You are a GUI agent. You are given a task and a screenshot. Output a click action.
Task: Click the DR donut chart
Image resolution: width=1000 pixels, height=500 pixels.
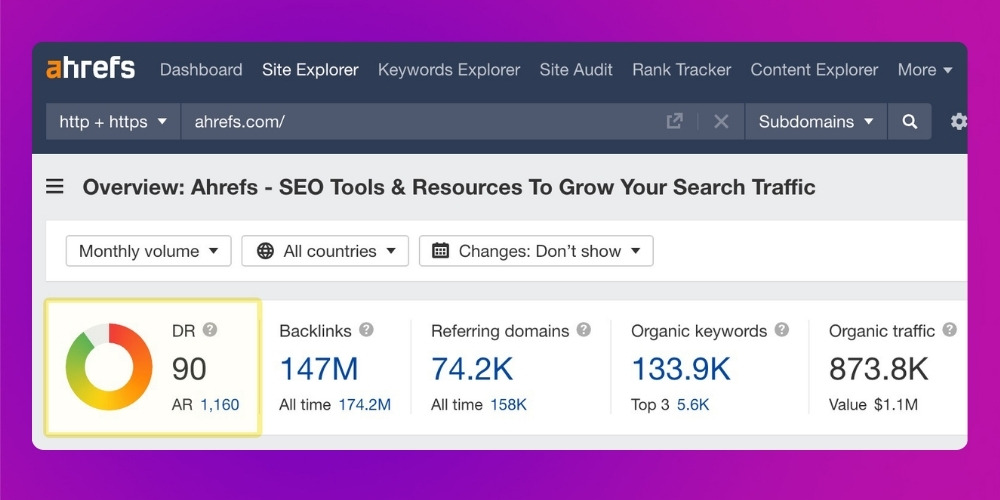tap(109, 367)
